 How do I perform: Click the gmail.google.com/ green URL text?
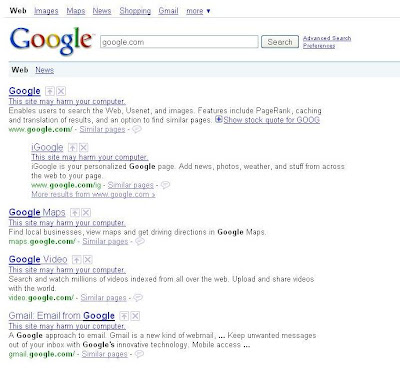[x=42, y=354]
